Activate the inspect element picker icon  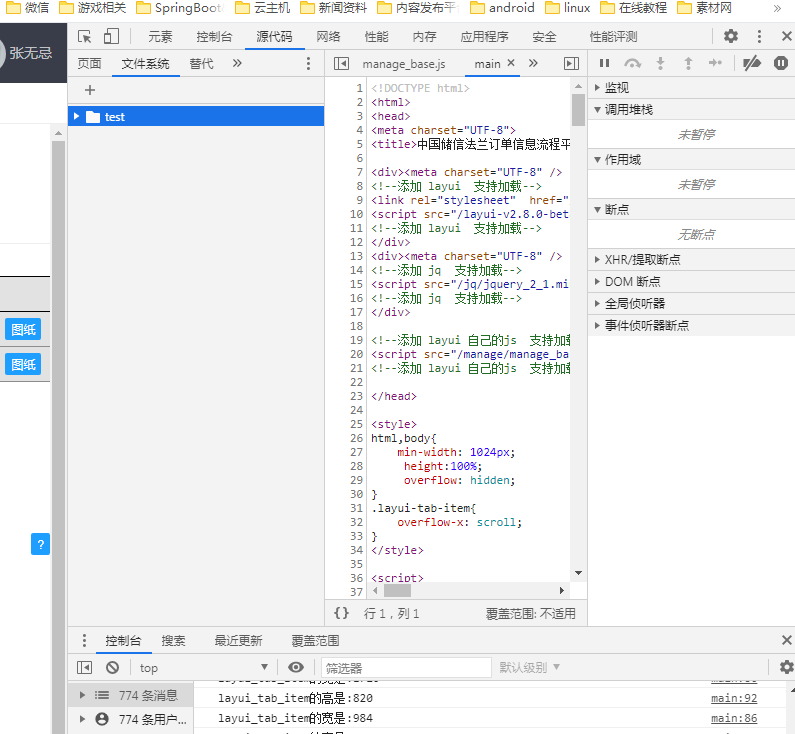[x=84, y=36]
